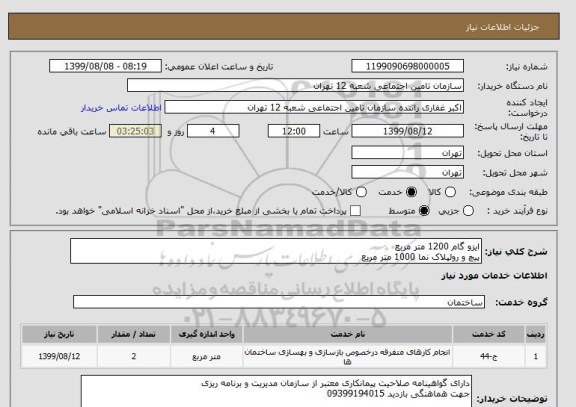Image resolution: width=576 pixels, height=407 pixels.
Task: Click the deadline time field 12:00
Action: 294,131
